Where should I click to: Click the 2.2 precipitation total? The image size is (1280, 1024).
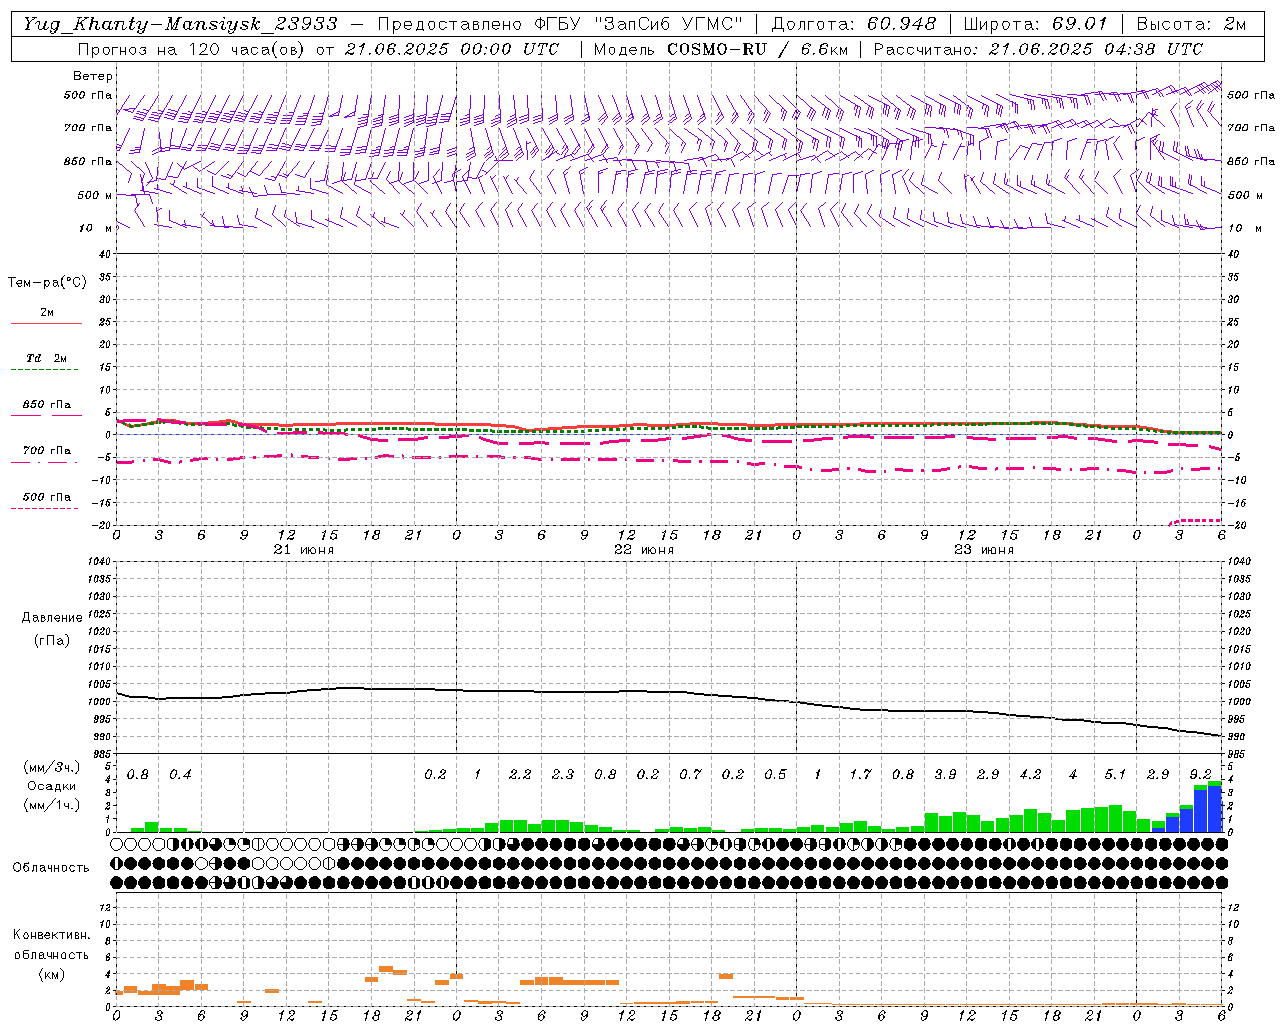coord(520,775)
